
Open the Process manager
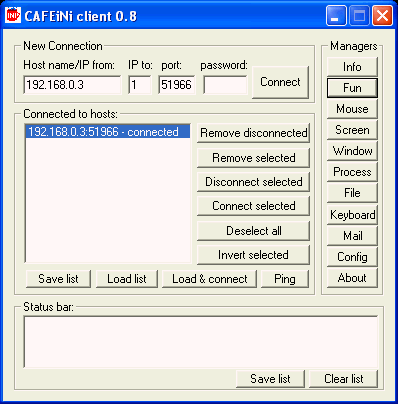[x=352, y=172]
